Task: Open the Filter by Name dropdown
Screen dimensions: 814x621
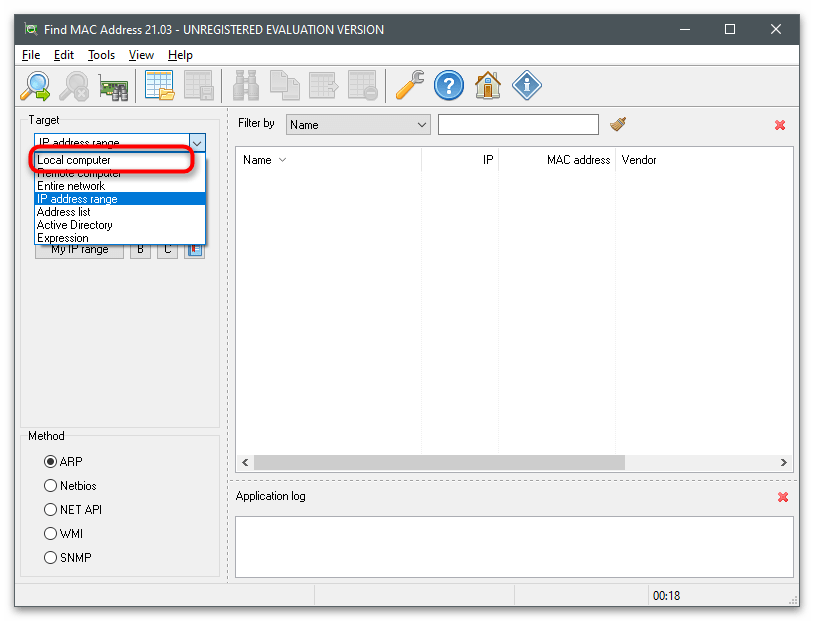Action: point(358,125)
